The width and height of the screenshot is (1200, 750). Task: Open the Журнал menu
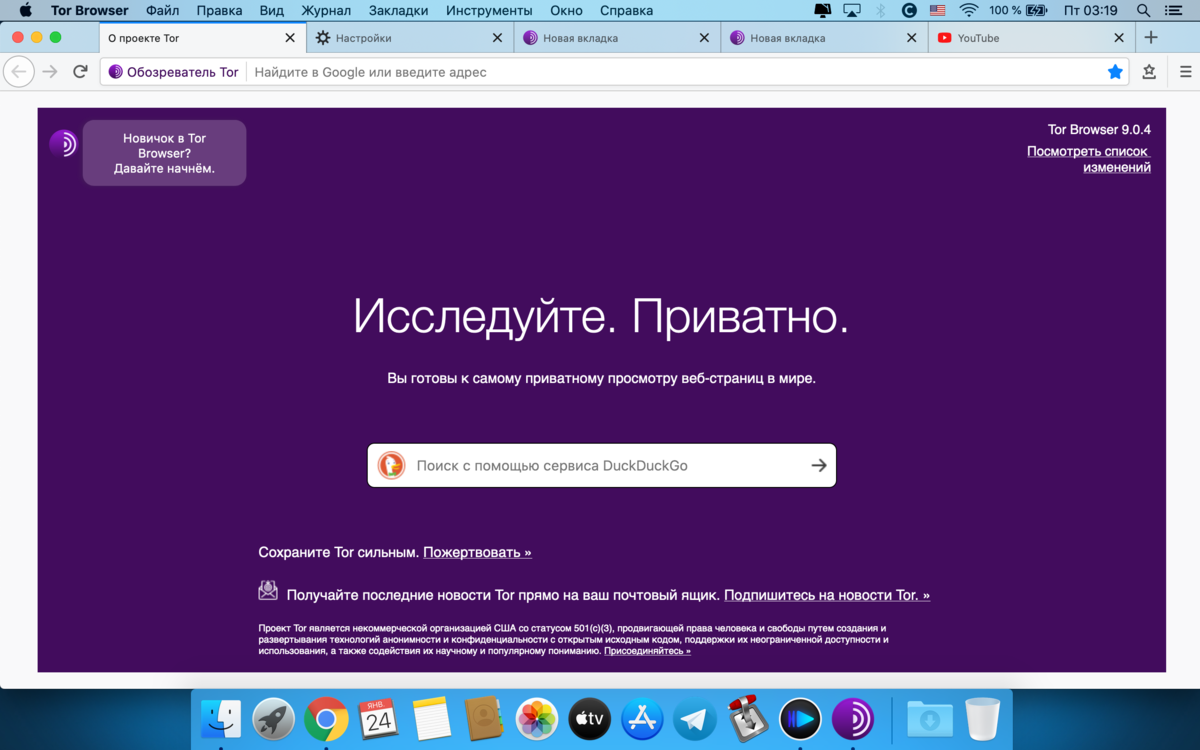326,11
